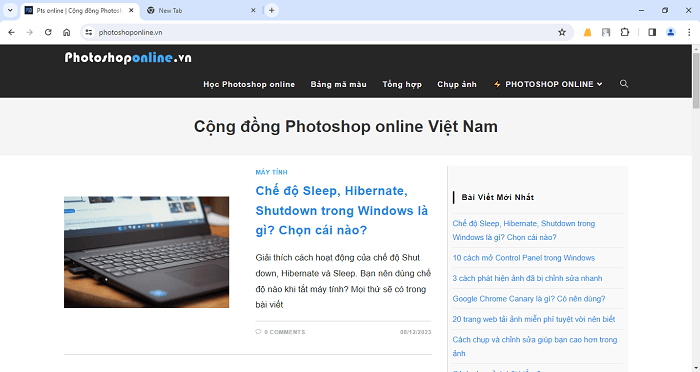Open 20 trang web tải ảnh link
Viewport: 700px width, 372px height.
click(x=533, y=319)
